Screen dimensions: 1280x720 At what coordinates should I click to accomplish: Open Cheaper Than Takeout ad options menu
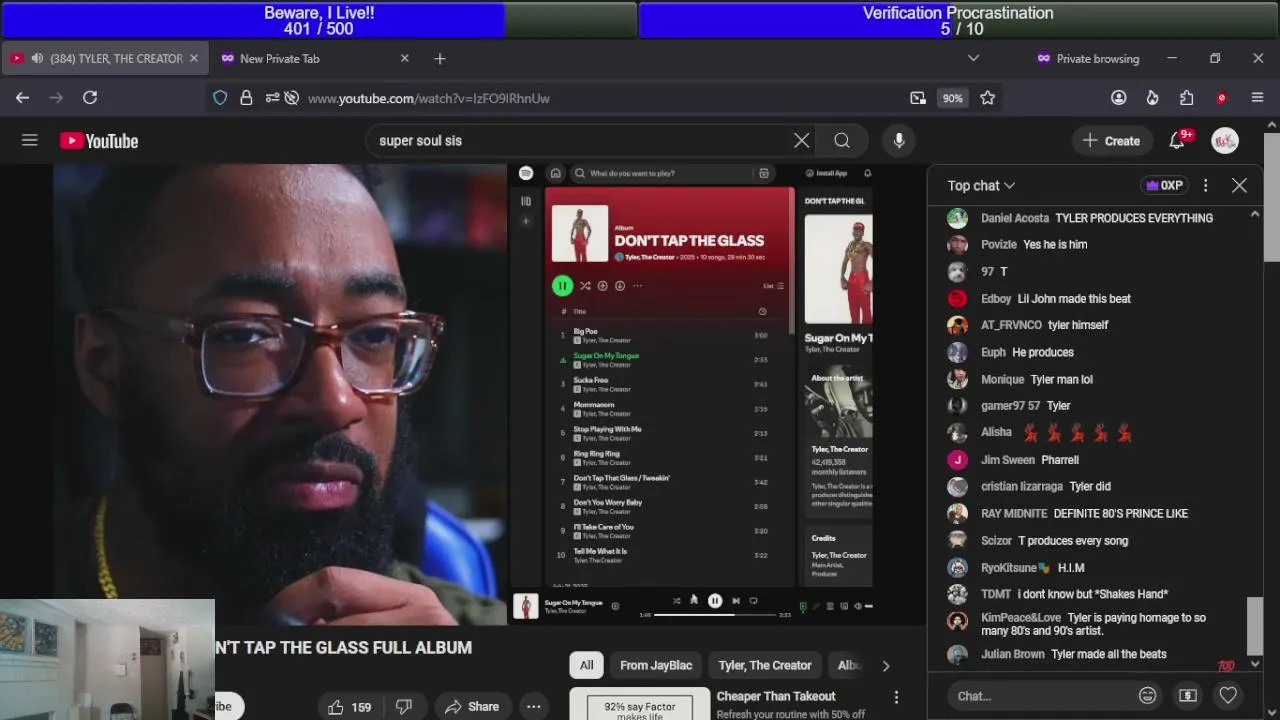(896, 697)
